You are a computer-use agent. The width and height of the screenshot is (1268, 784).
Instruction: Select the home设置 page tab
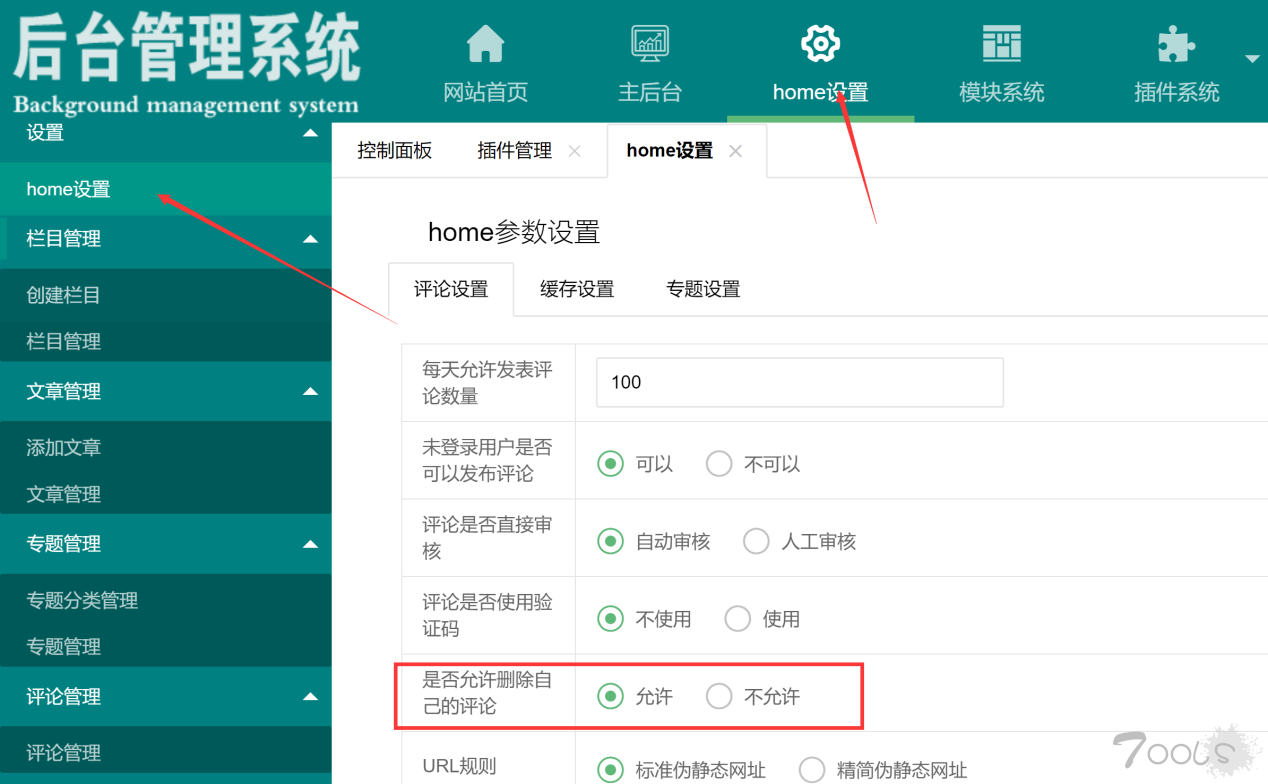click(x=669, y=151)
